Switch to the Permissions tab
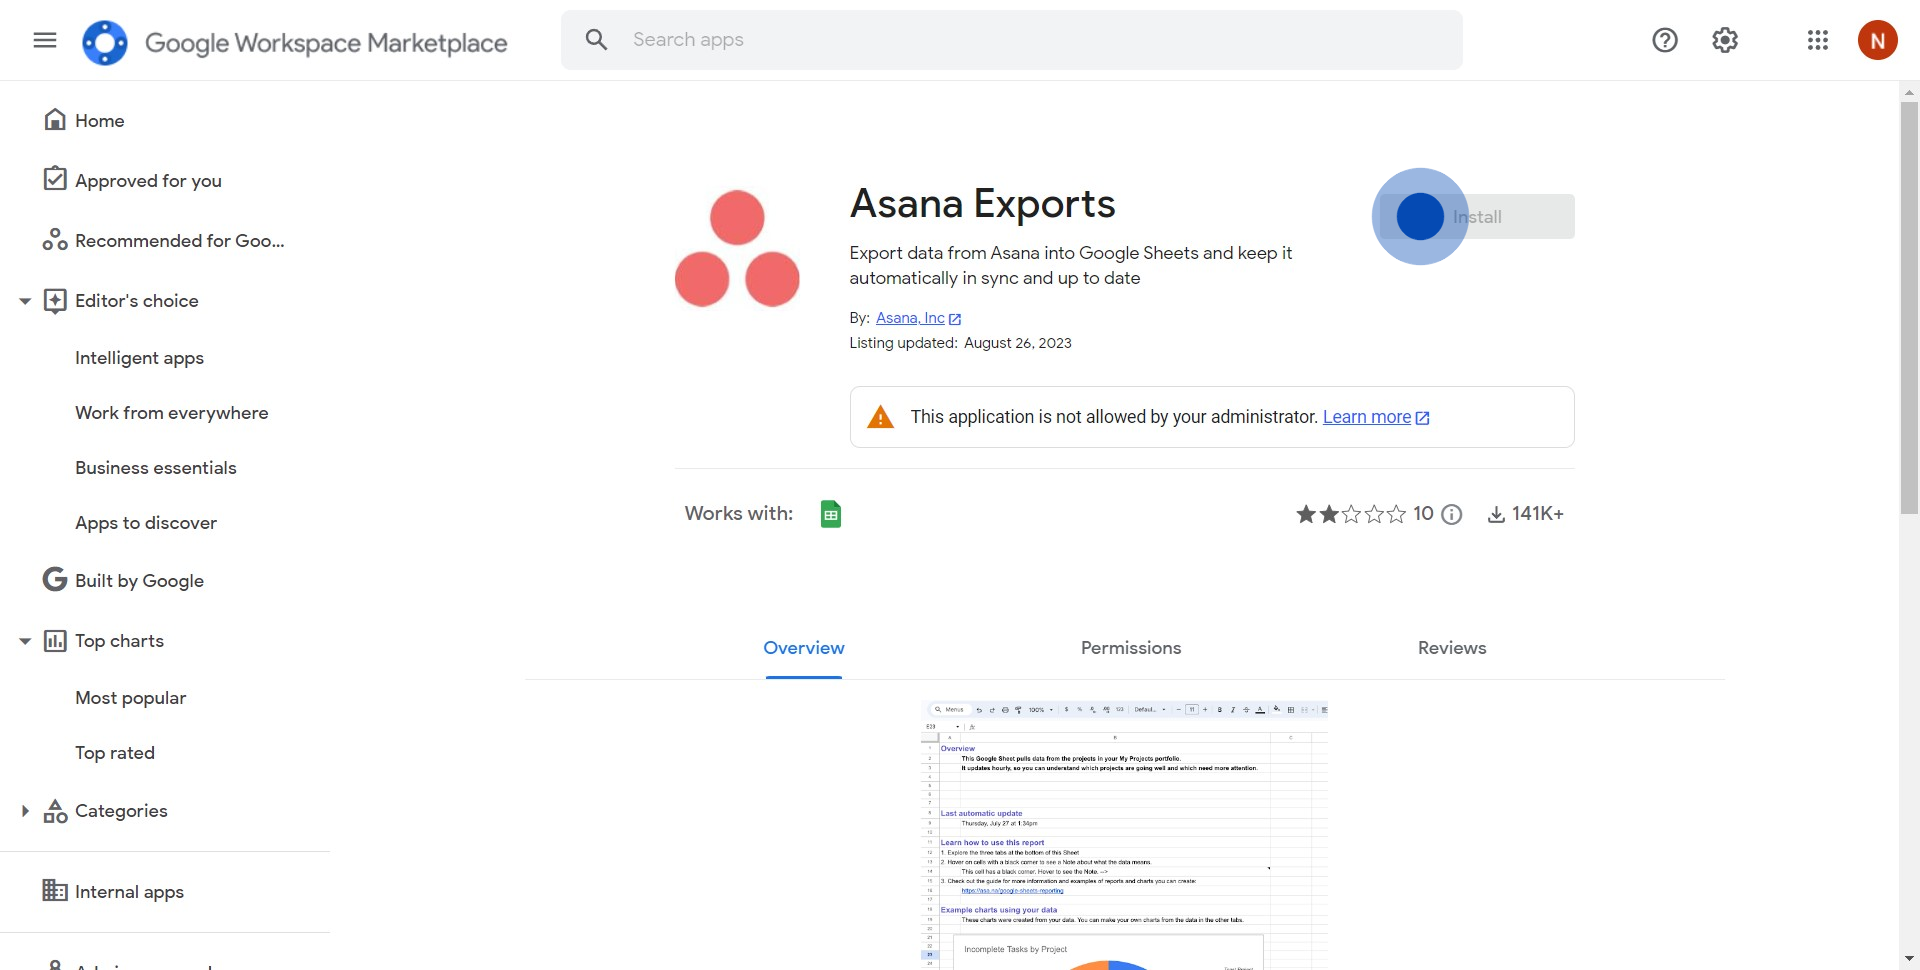This screenshot has width=1920, height=970. (1130, 648)
